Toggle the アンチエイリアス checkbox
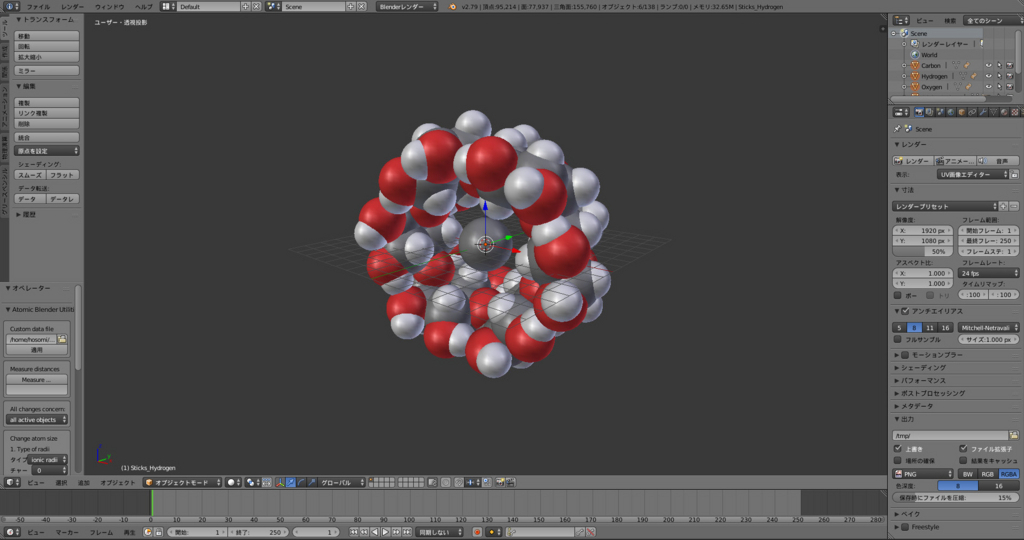 click(x=905, y=311)
